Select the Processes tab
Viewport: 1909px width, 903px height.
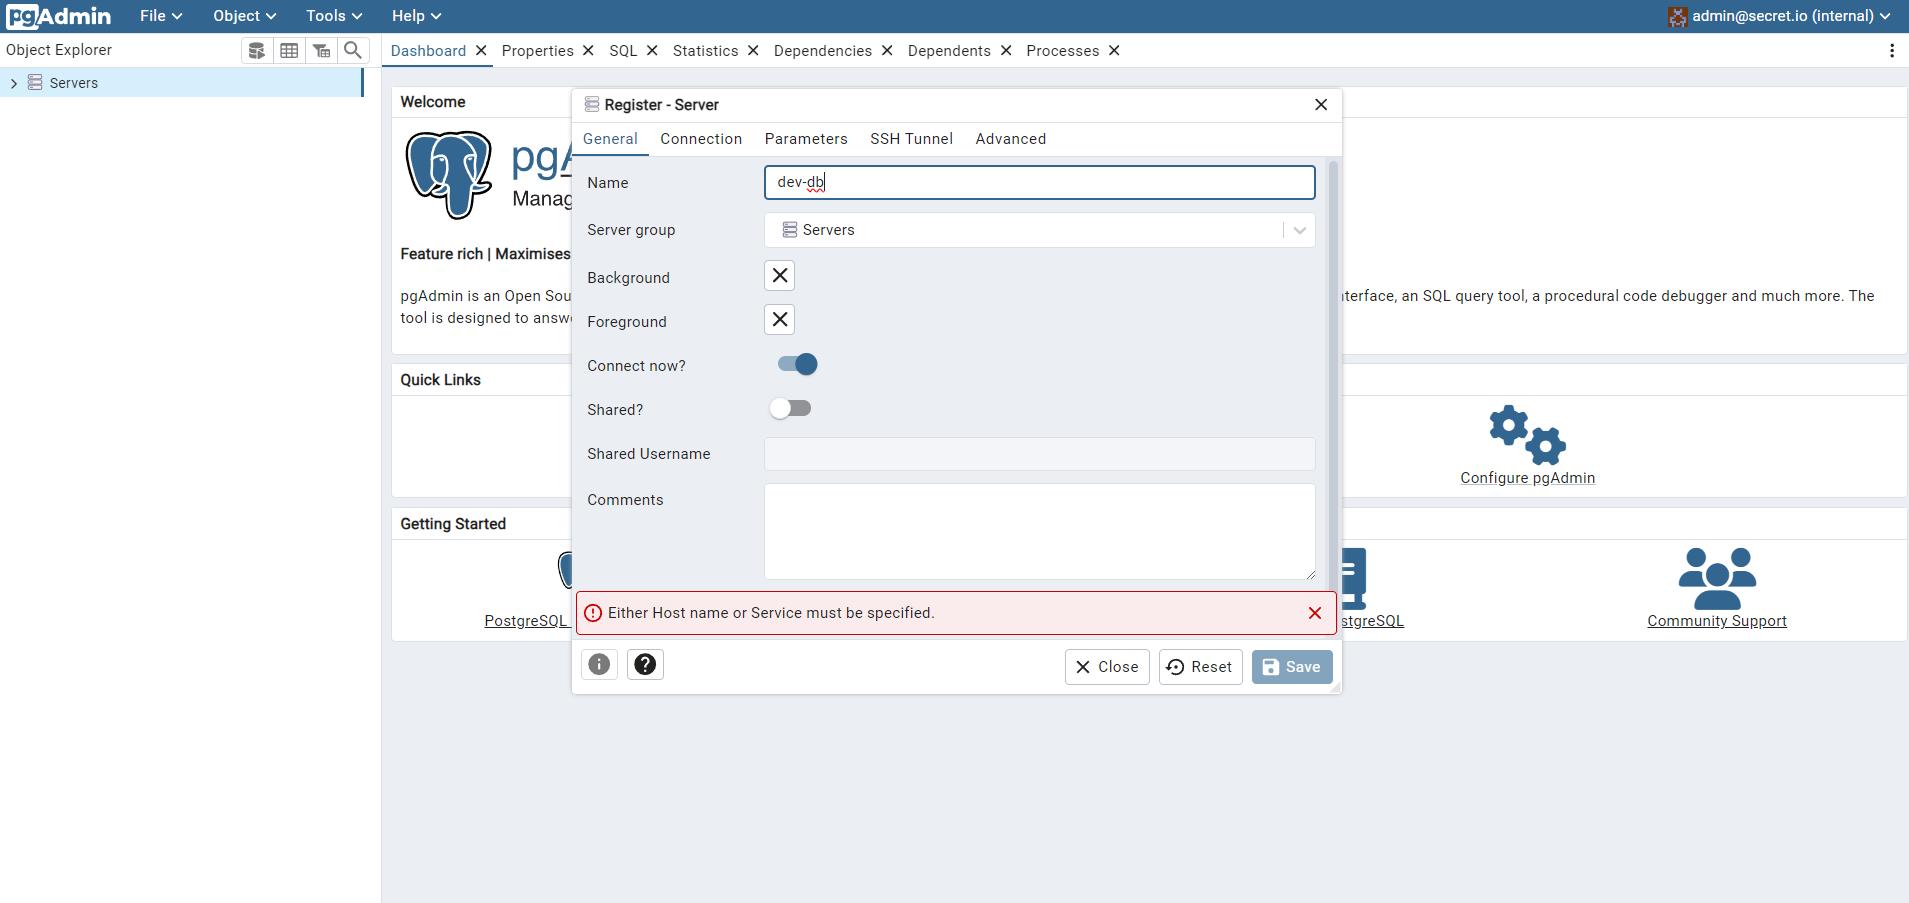[x=1062, y=51]
